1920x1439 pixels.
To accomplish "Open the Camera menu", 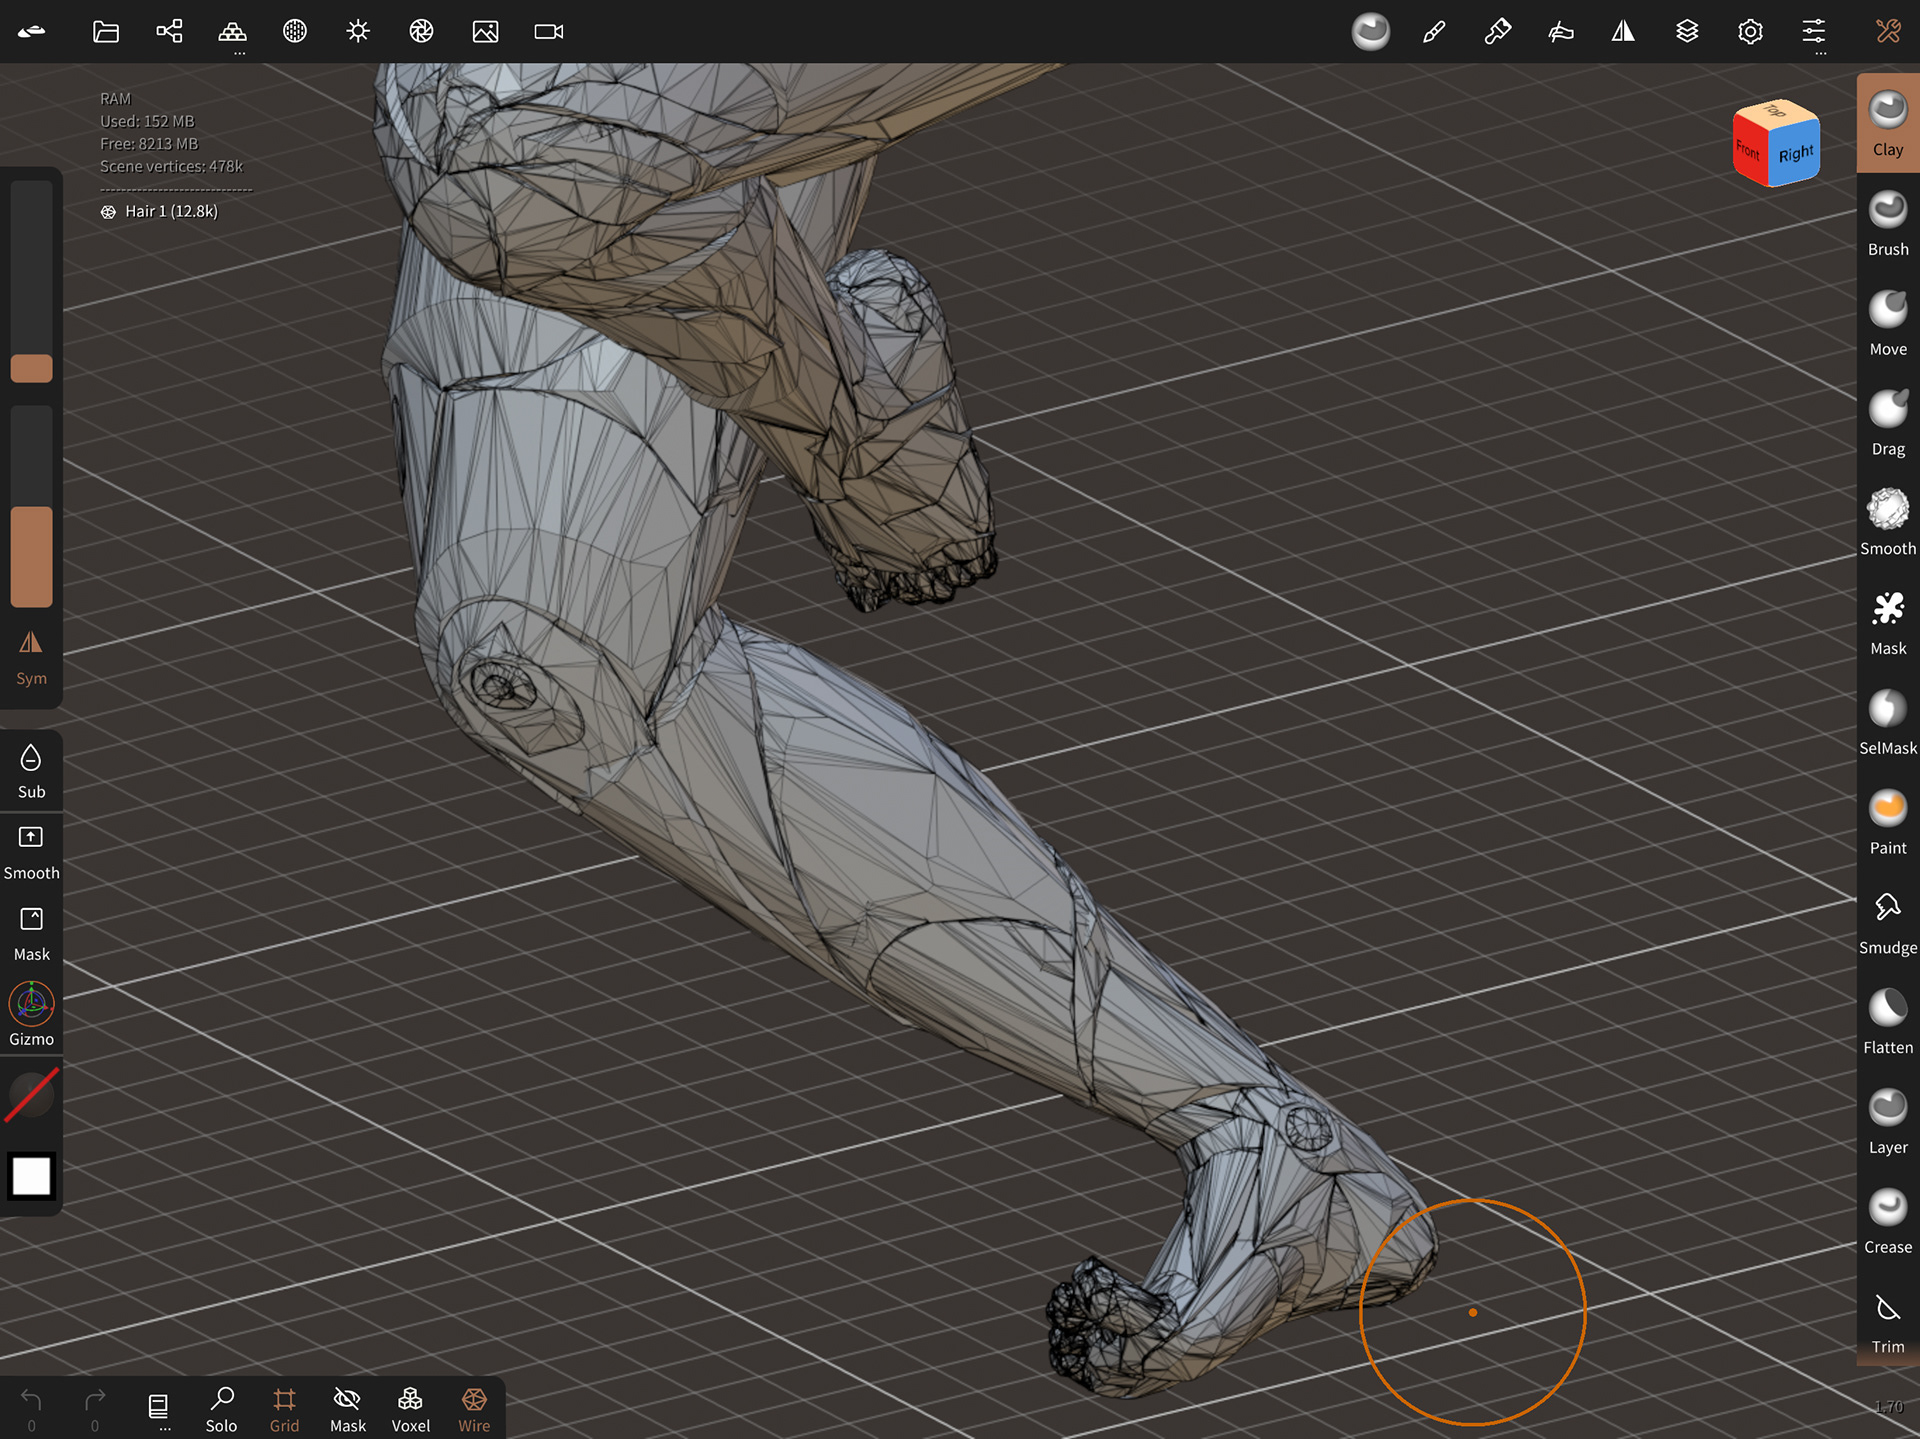I will click(549, 31).
